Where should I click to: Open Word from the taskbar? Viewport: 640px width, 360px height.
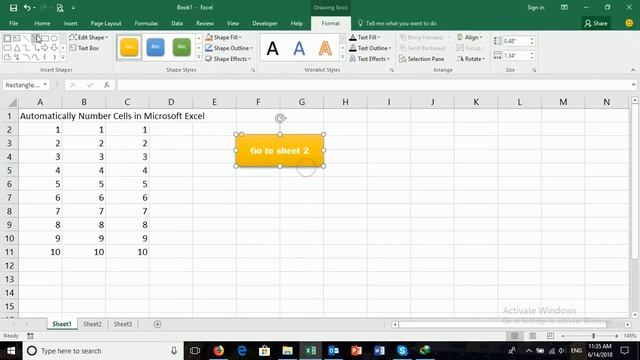tap(379, 351)
